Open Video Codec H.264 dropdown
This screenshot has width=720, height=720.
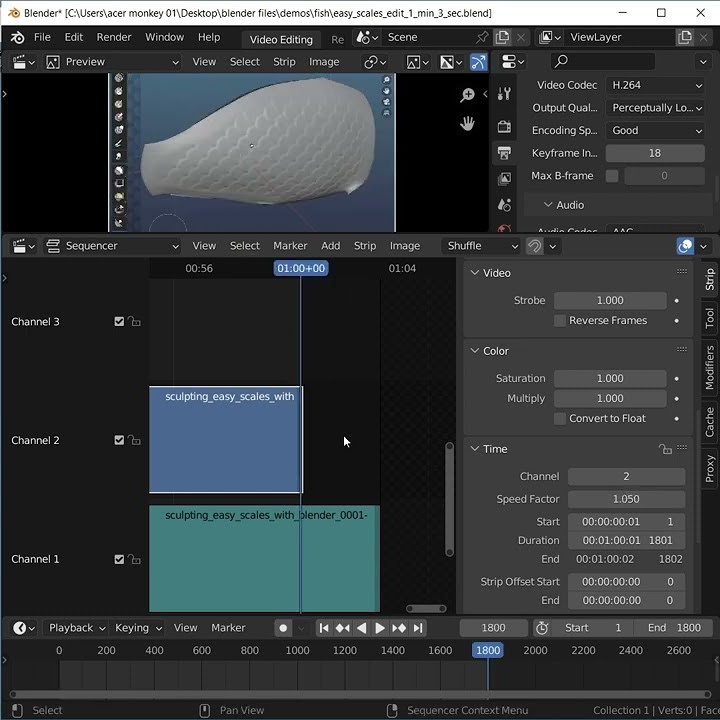655,85
